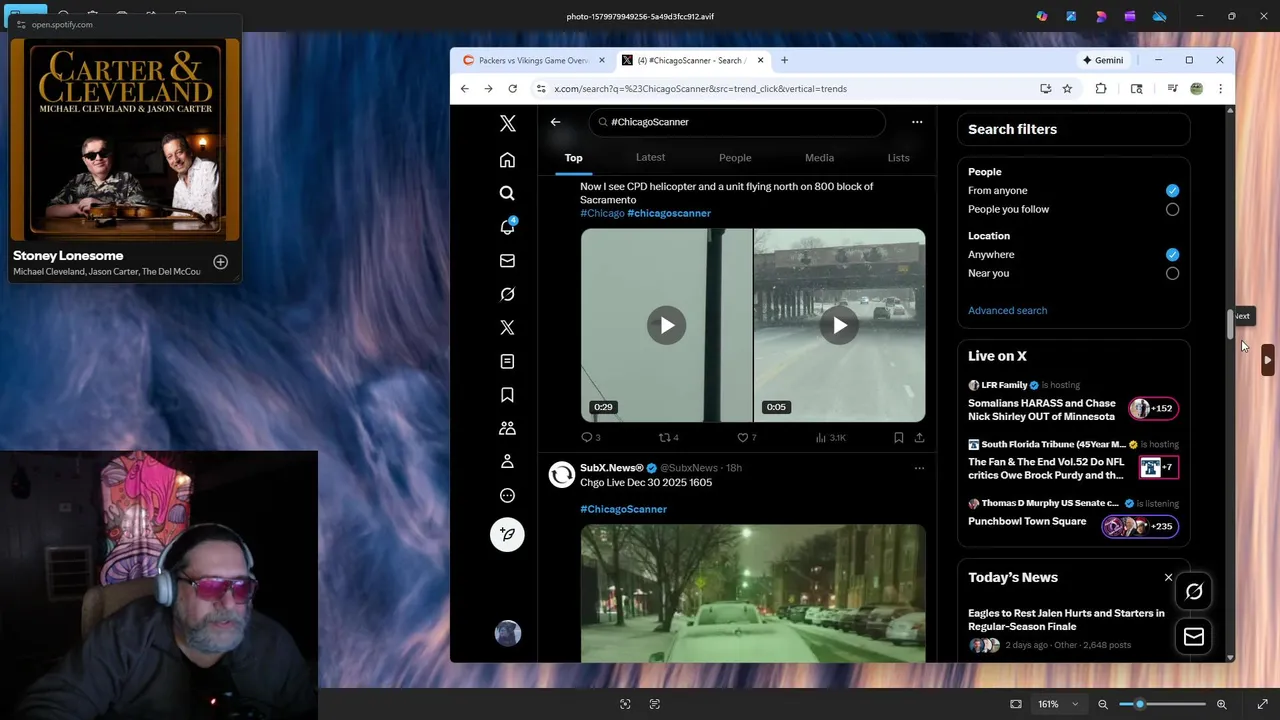Open the Chrome Extensions puzzle icon
The width and height of the screenshot is (1280, 720).
tap(1101, 89)
